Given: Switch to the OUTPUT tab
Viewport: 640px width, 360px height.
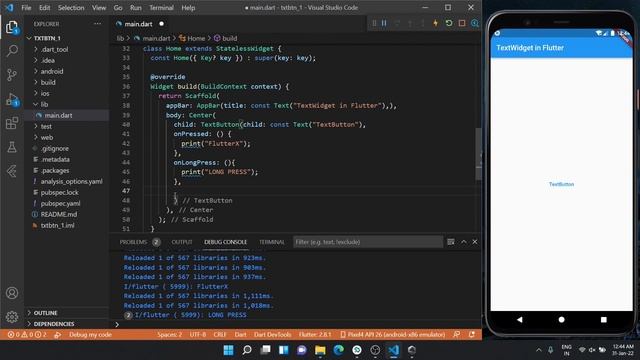Looking at the screenshot, I should click(x=182, y=242).
